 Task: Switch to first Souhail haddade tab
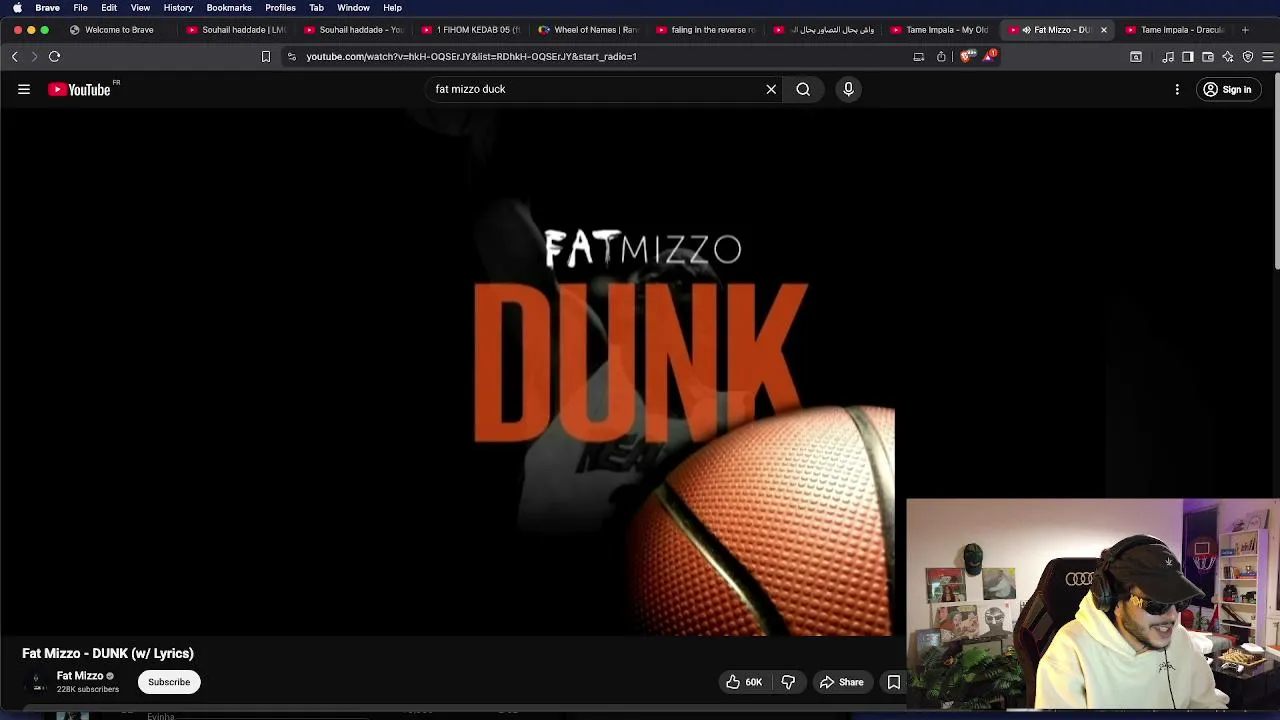[x=236, y=30]
